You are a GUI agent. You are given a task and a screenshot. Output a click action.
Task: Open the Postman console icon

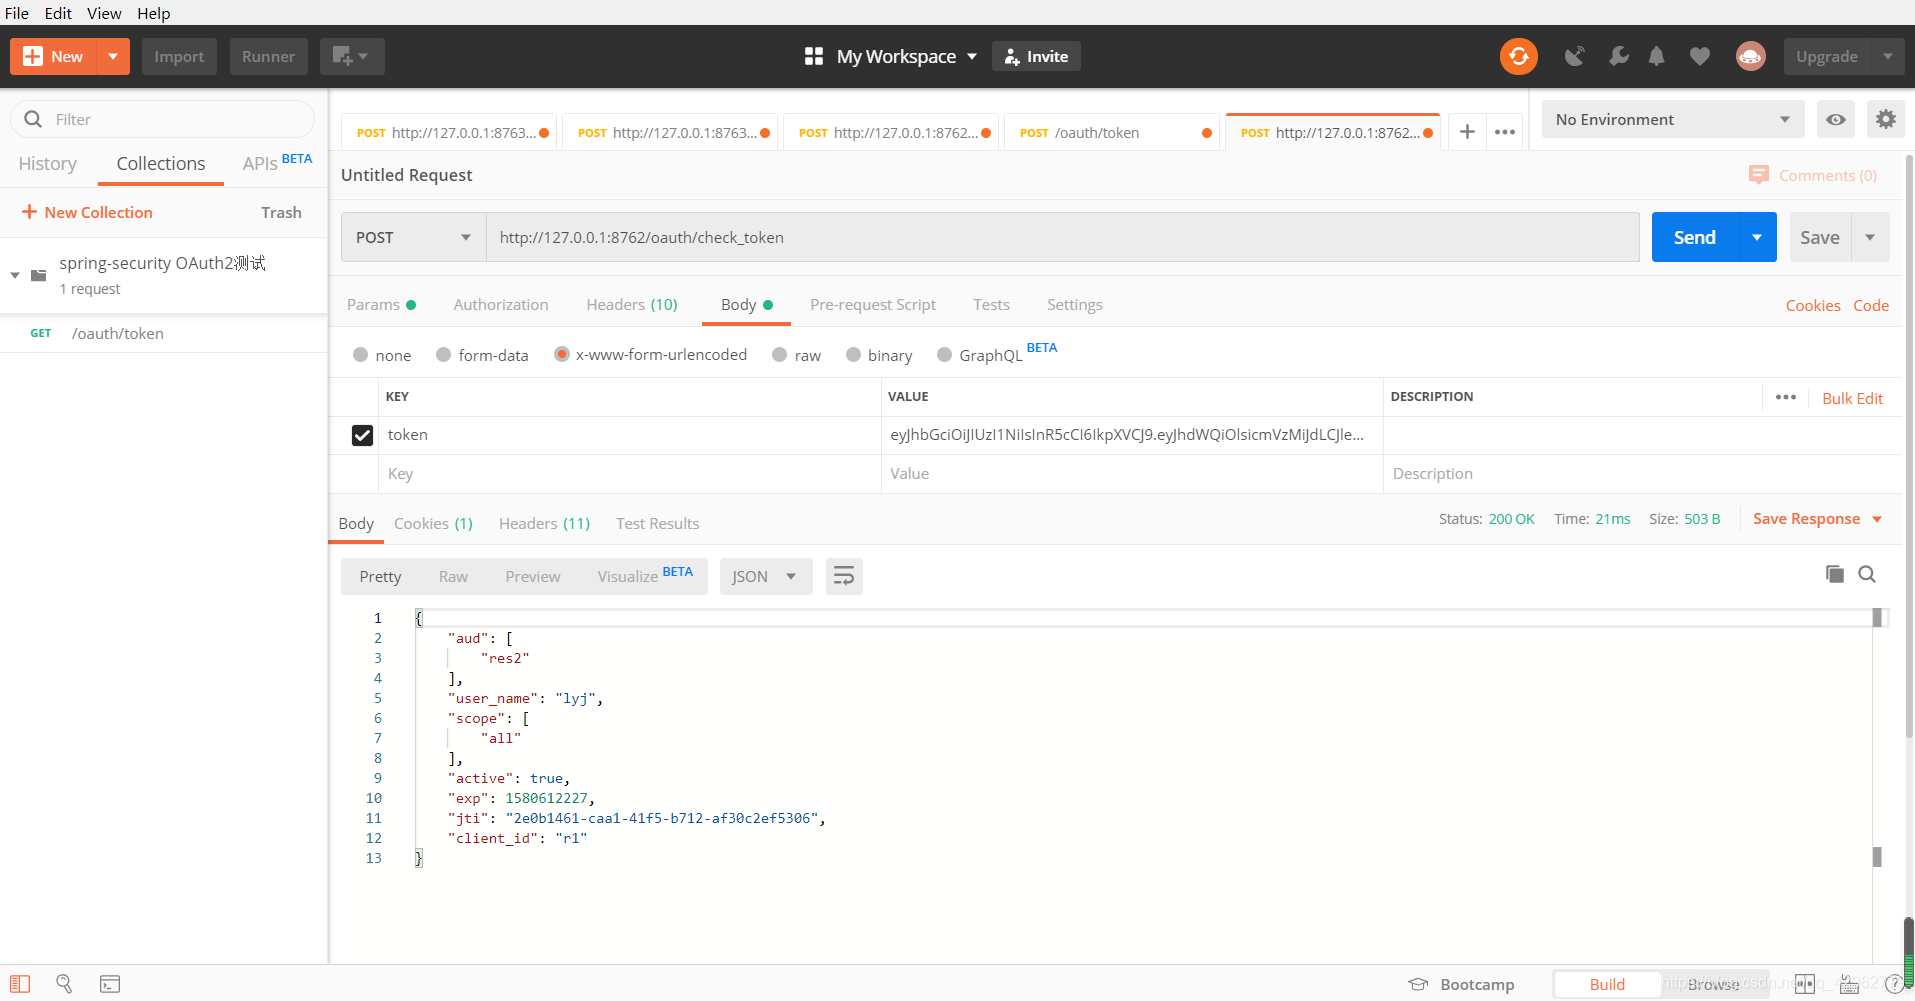click(x=110, y=984)
